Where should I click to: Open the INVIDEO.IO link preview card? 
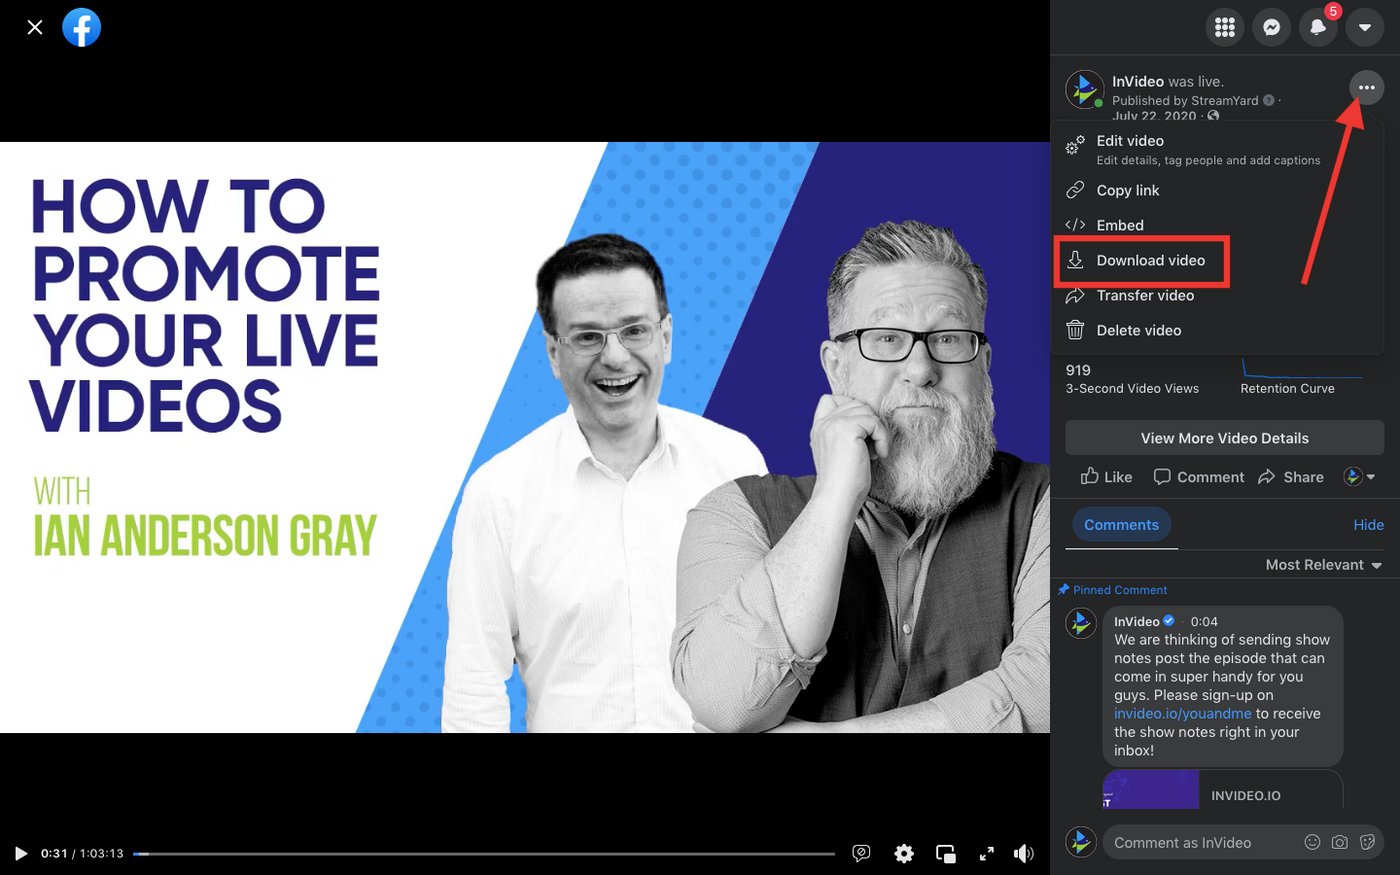coord(1223,789)
